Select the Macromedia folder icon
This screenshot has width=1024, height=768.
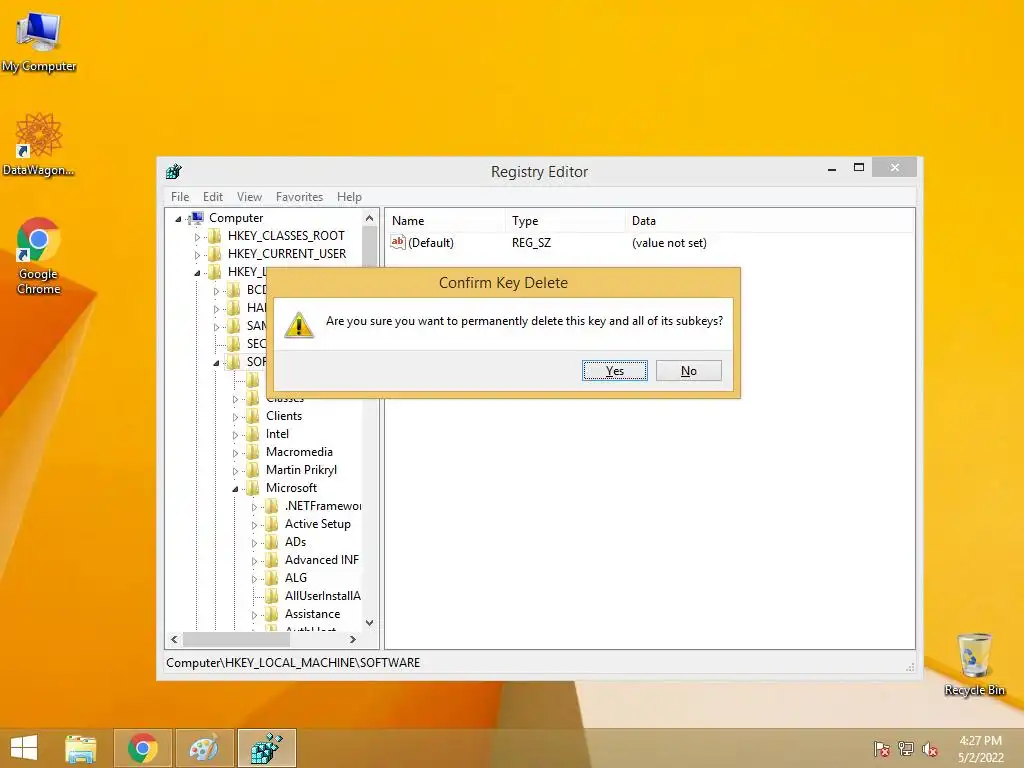point(253,452)
